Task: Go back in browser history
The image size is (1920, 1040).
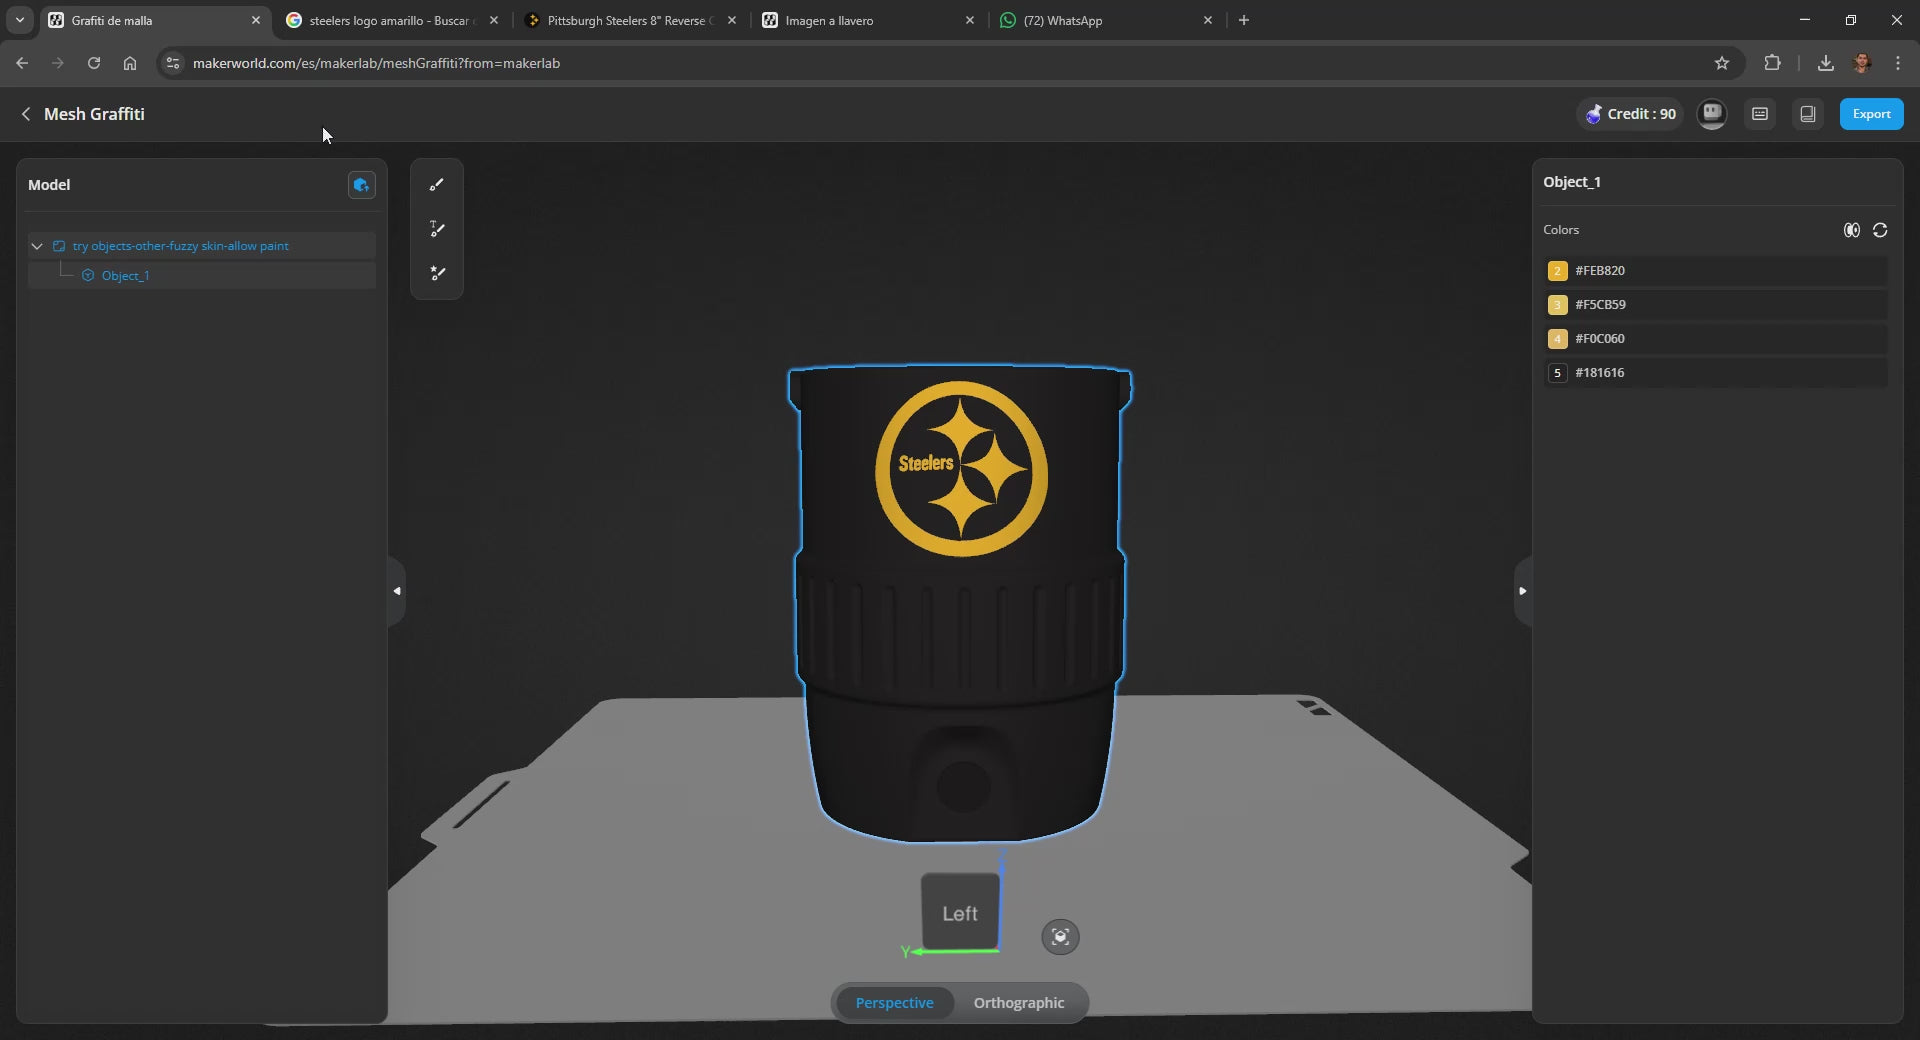Action: pyautogui.click(x=22, y=63)
